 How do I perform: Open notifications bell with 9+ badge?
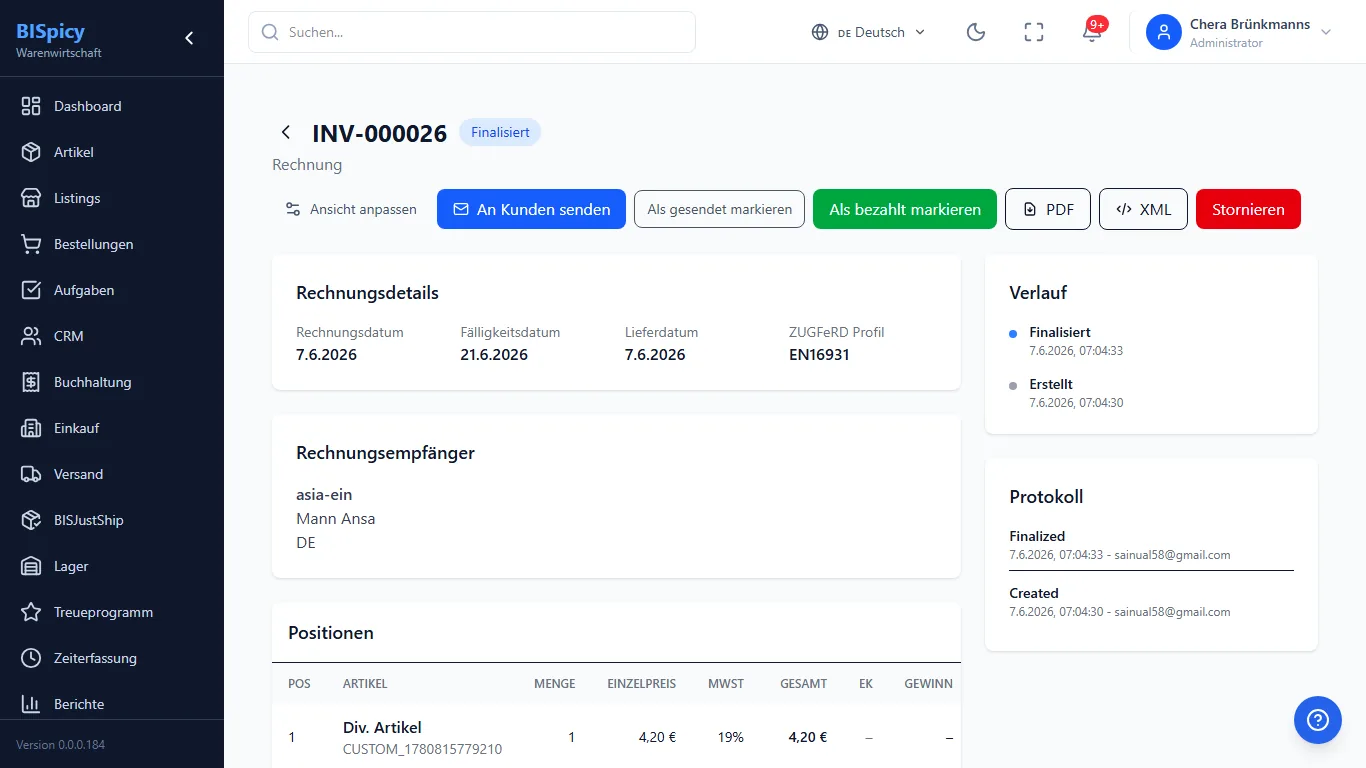pyautogui.click(x=1092, y=32)
